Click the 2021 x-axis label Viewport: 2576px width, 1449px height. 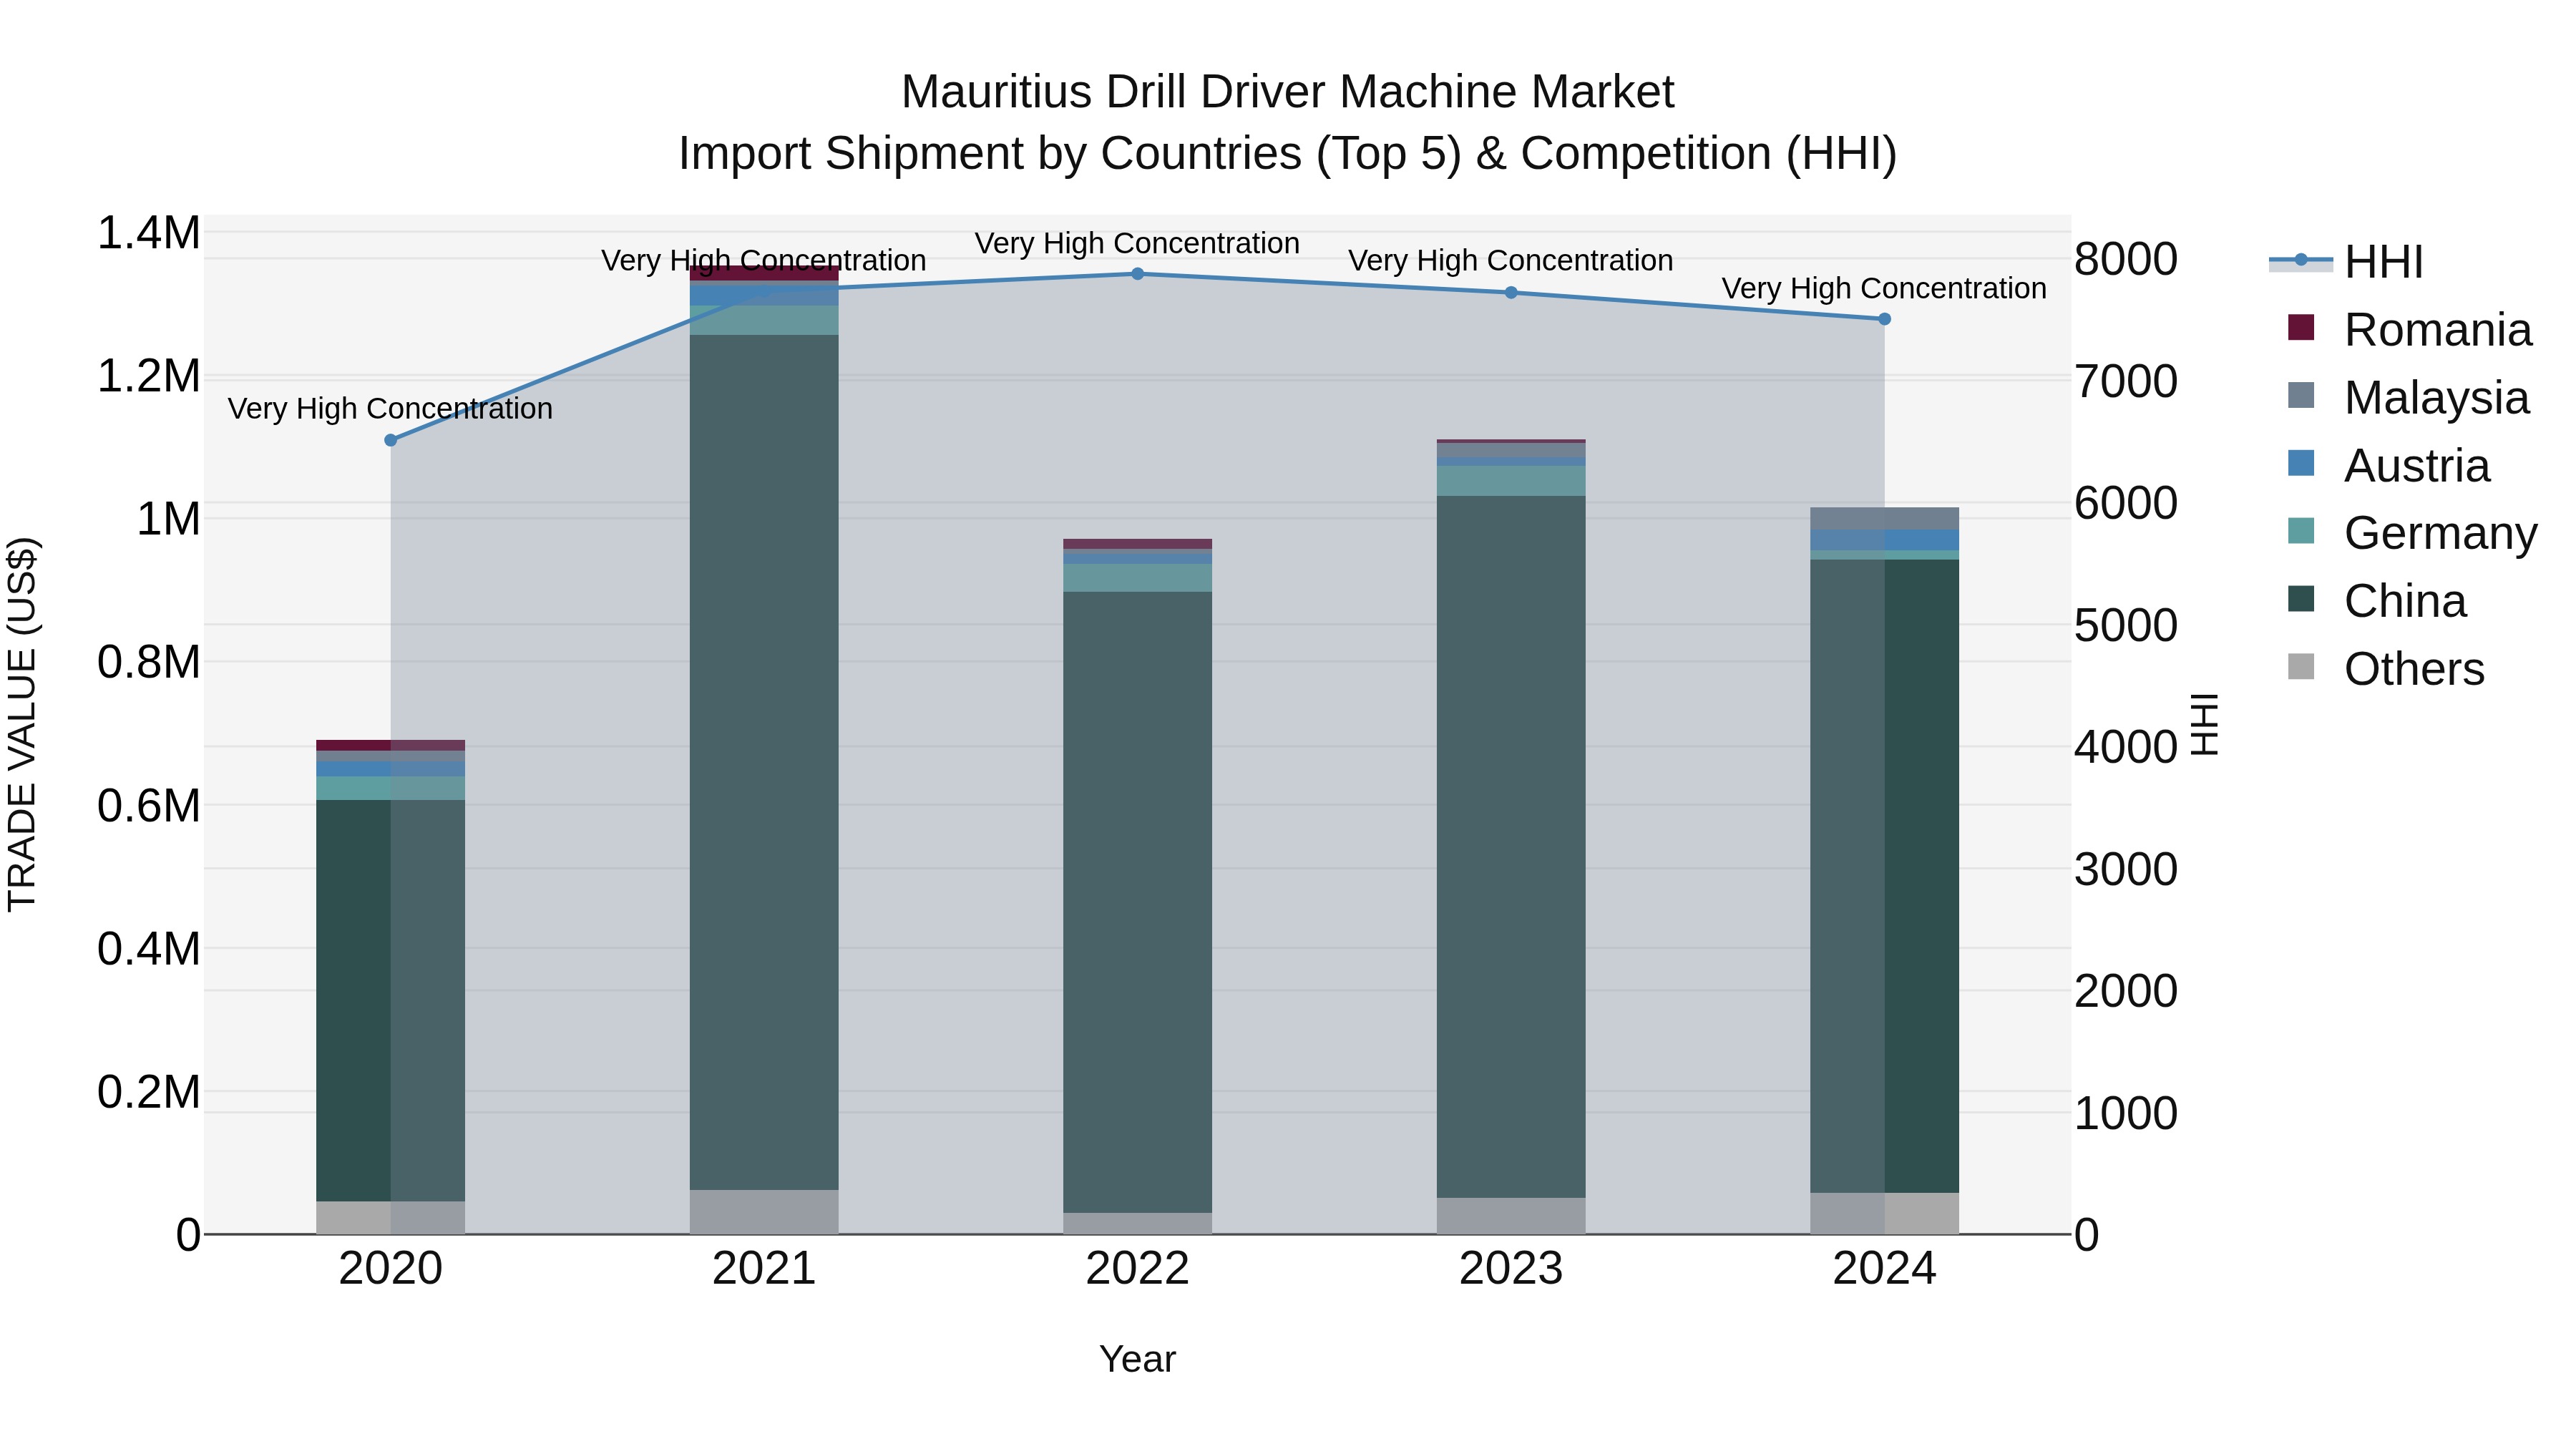pyautogui.click(x=764, y=1269)
